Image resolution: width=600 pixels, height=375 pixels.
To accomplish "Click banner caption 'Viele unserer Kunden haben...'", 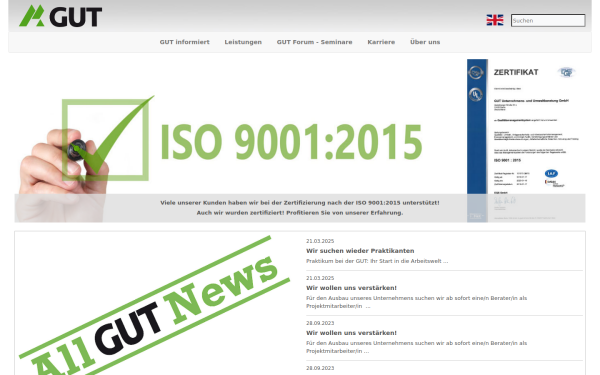I will 300,203.
